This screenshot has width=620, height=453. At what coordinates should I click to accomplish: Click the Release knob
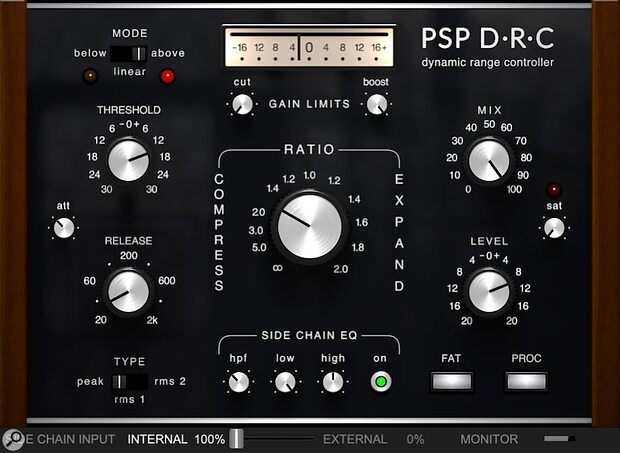(x=129, y=292)
